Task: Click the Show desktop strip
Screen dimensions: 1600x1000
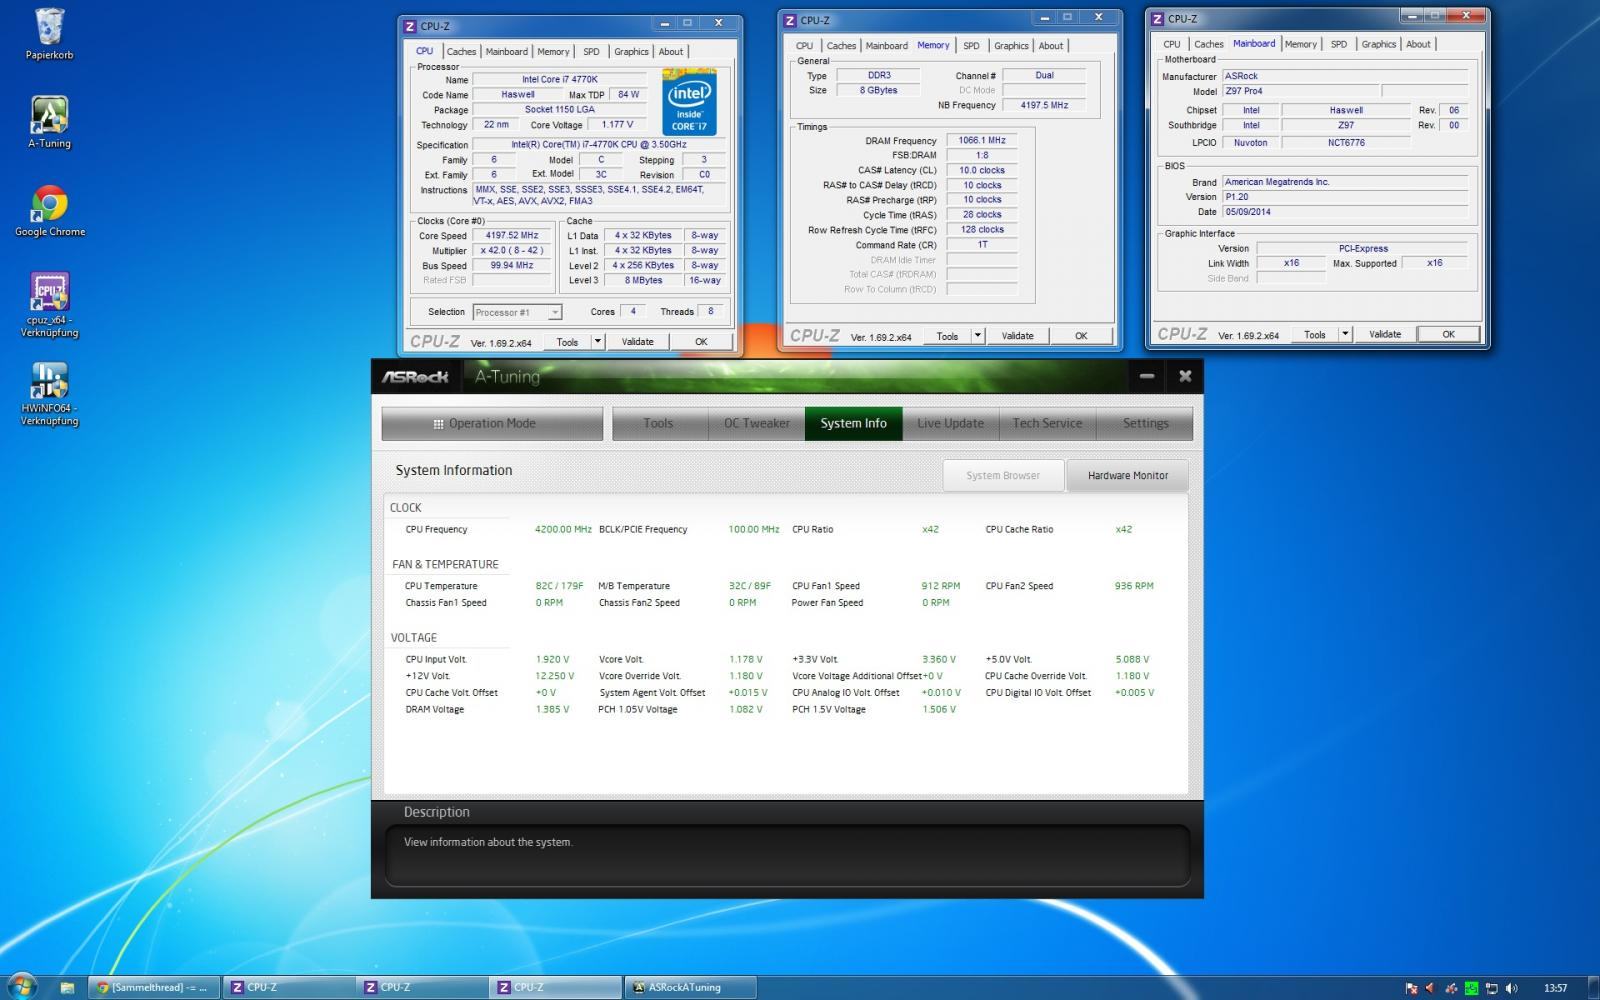Action: tap(1593, 987)
